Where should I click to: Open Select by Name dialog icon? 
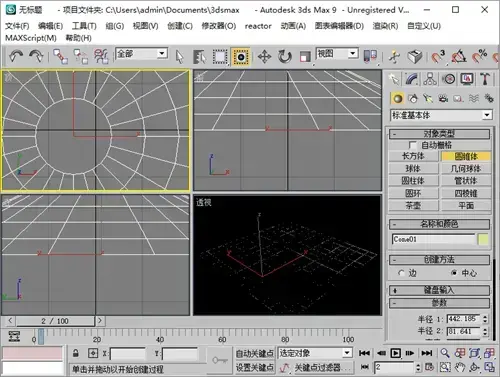pos(200,57)
